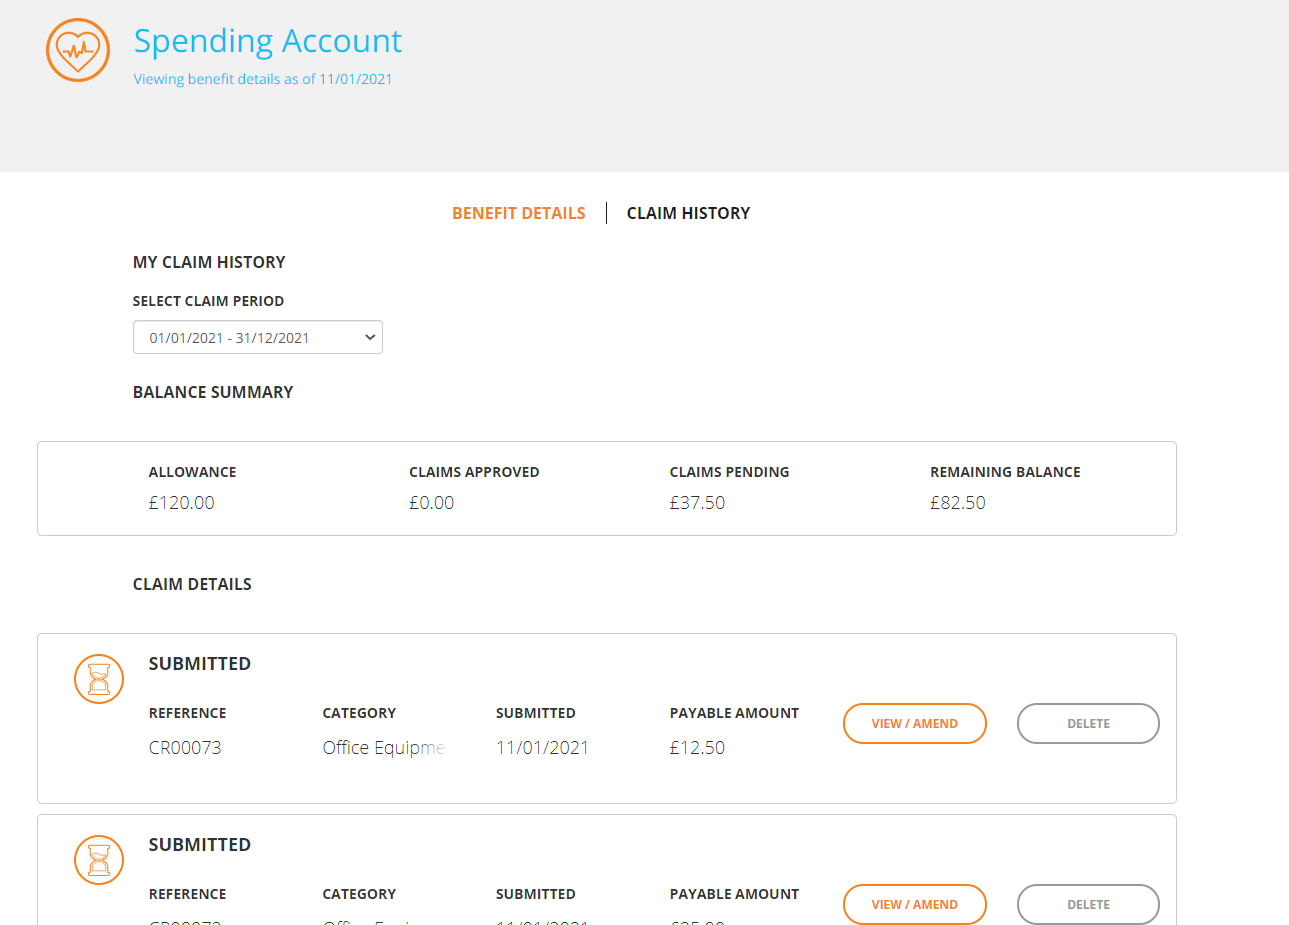This screenshot has height=925, width=1289.
Task: Open the claim period dropdown
Action: point(258,337)
